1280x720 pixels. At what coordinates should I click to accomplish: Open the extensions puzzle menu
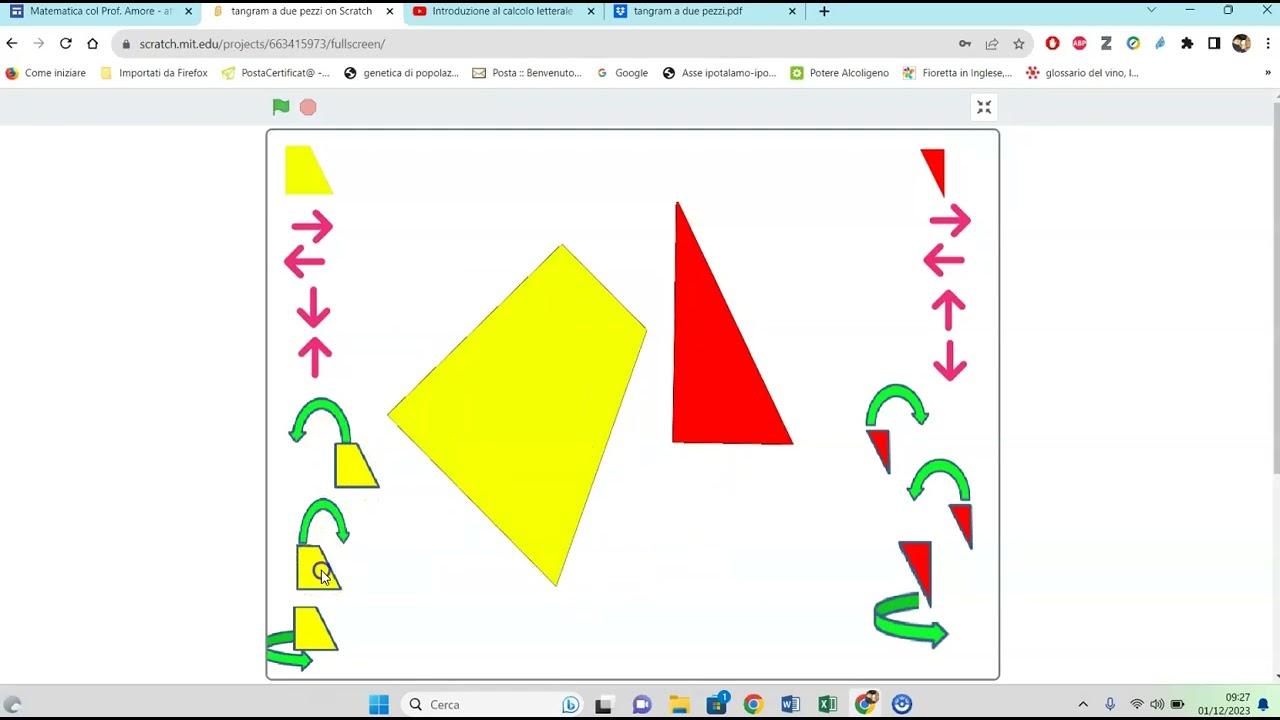click(1187, 44)
